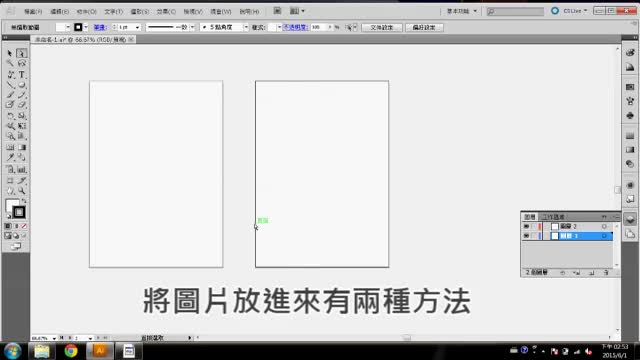This screenshot has height=360, width=640.
Task: Select the Eraser tool
Action: 22,105
